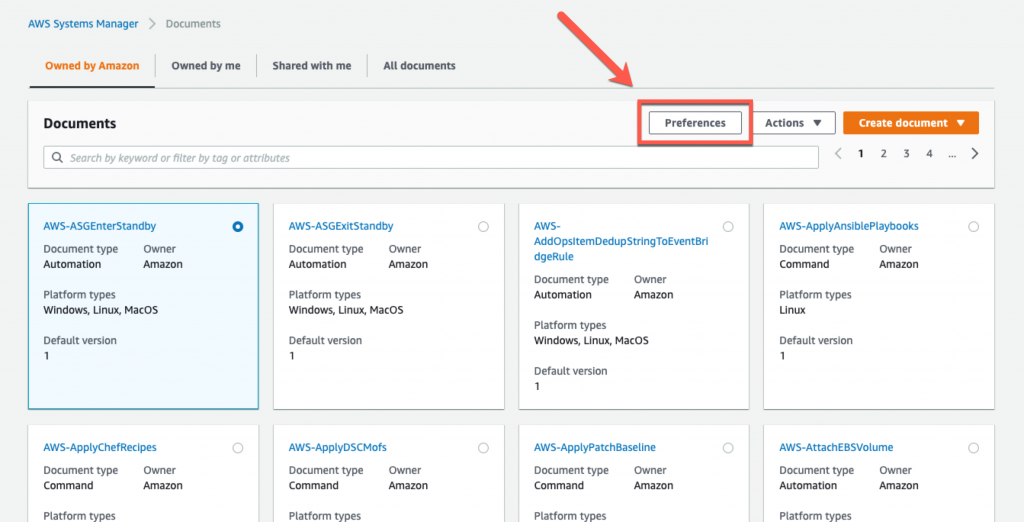Image resolution: width=1024 pixels, height=522 pixels.
Task: Click Automation type in AWS-ASGEnterStandby card
Action: 72,264
